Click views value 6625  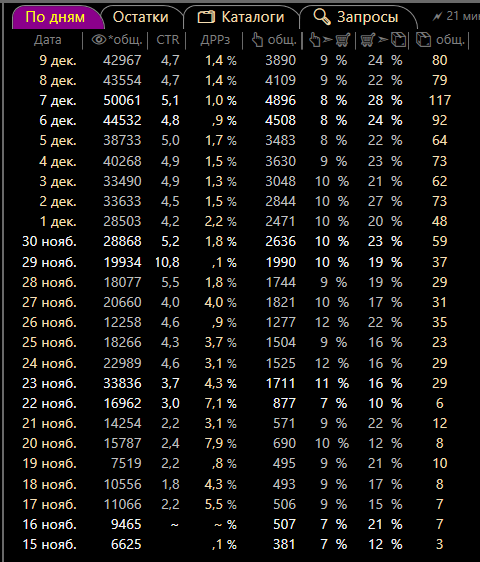pos(126,545)
